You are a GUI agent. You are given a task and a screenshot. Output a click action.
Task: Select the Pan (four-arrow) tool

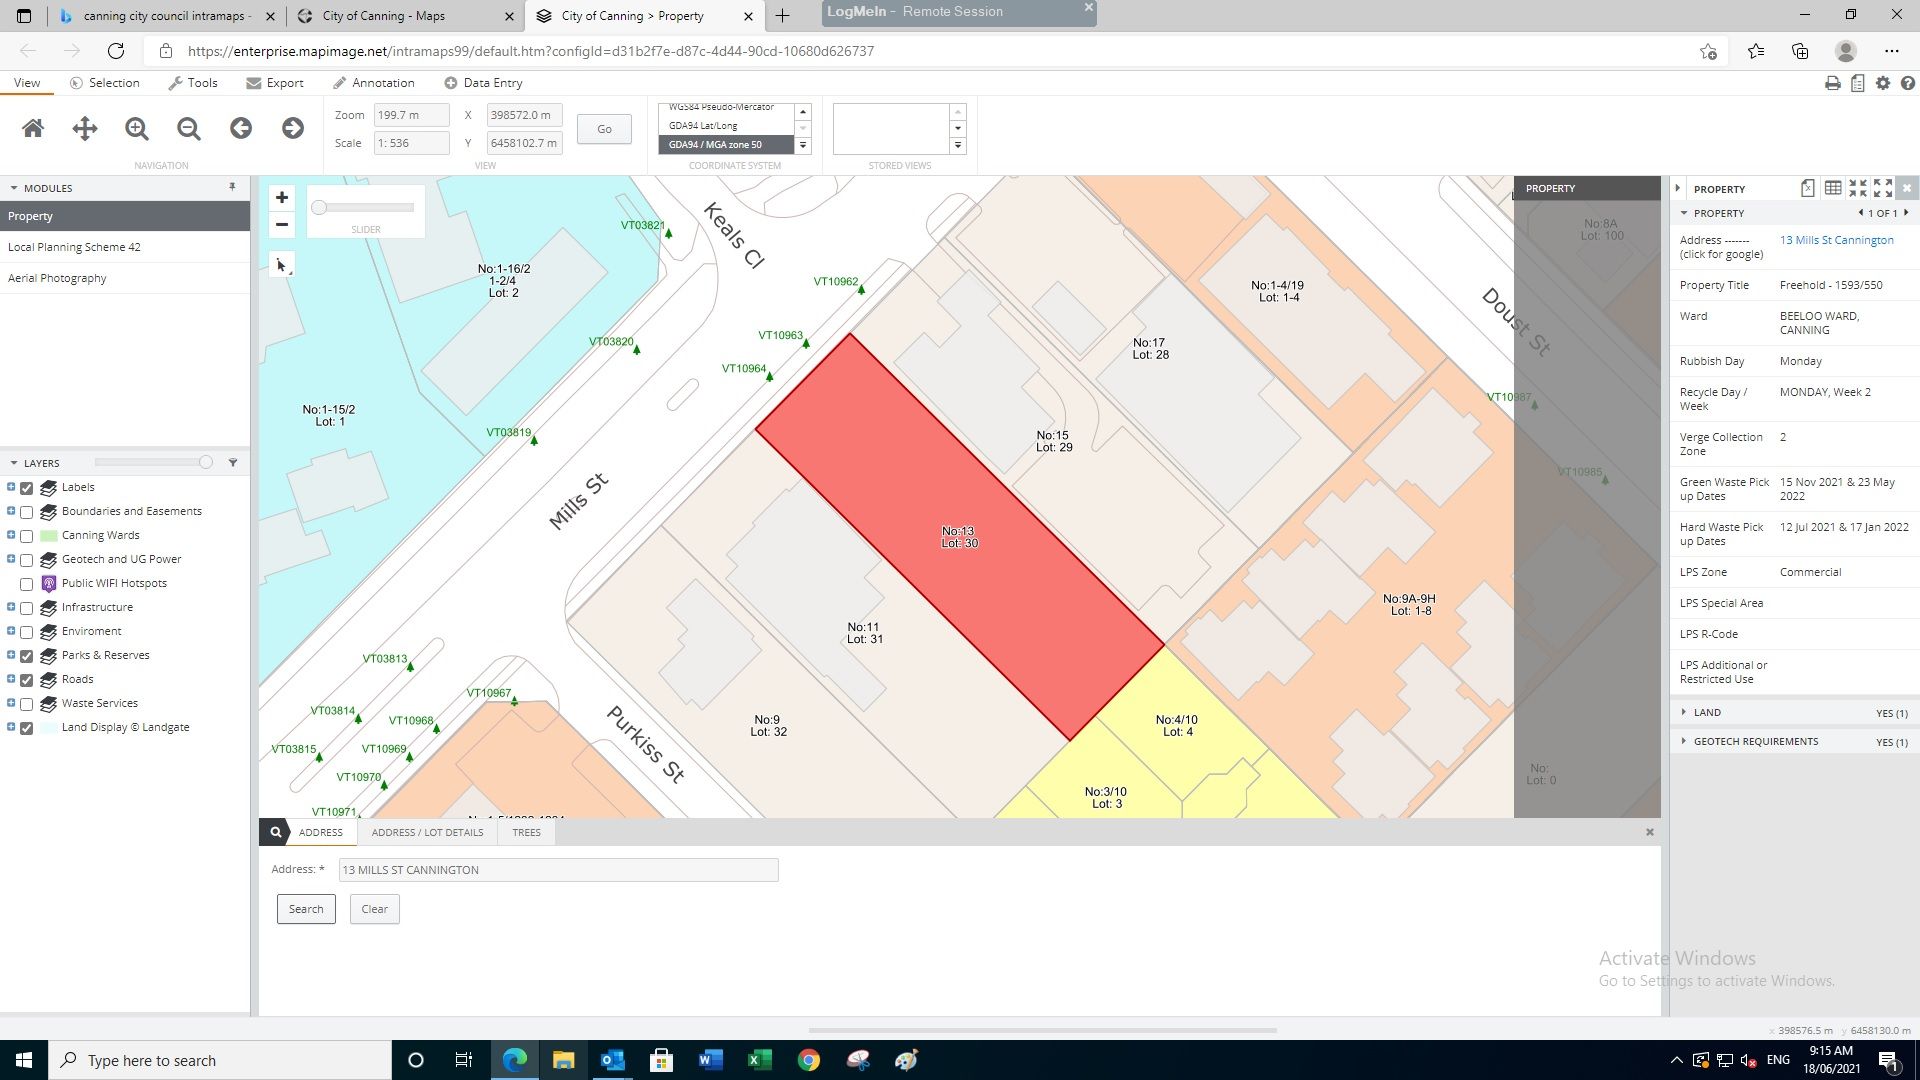(85, 128)
